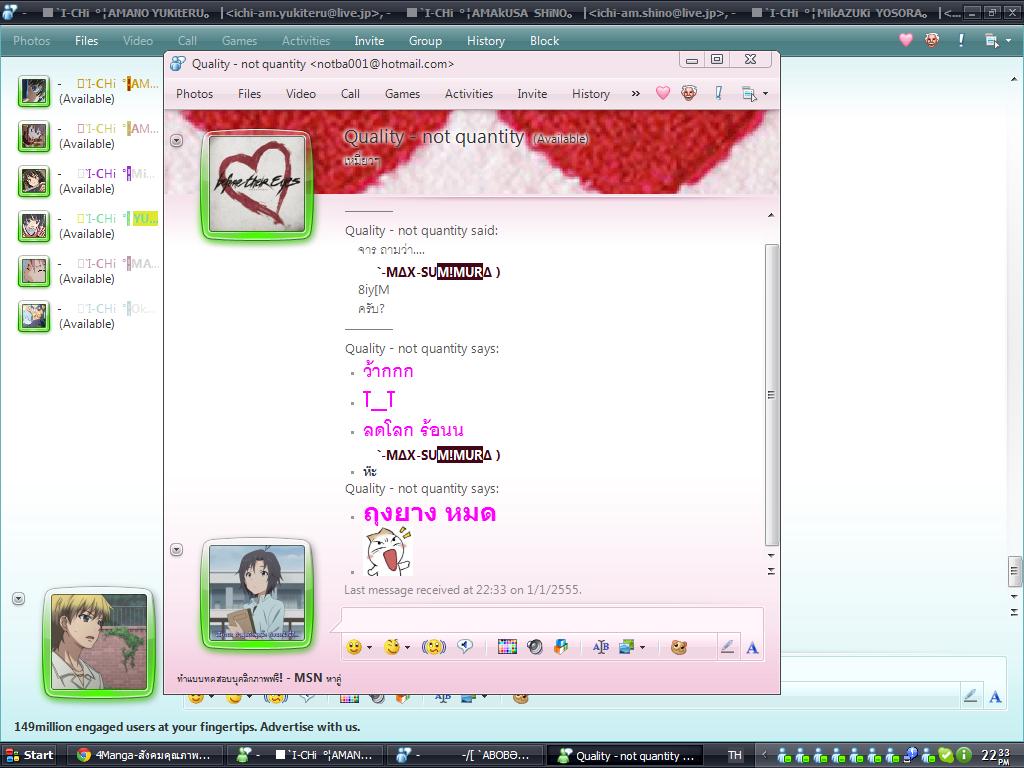Click the TH language indicator in taskbar

point(735,756)
